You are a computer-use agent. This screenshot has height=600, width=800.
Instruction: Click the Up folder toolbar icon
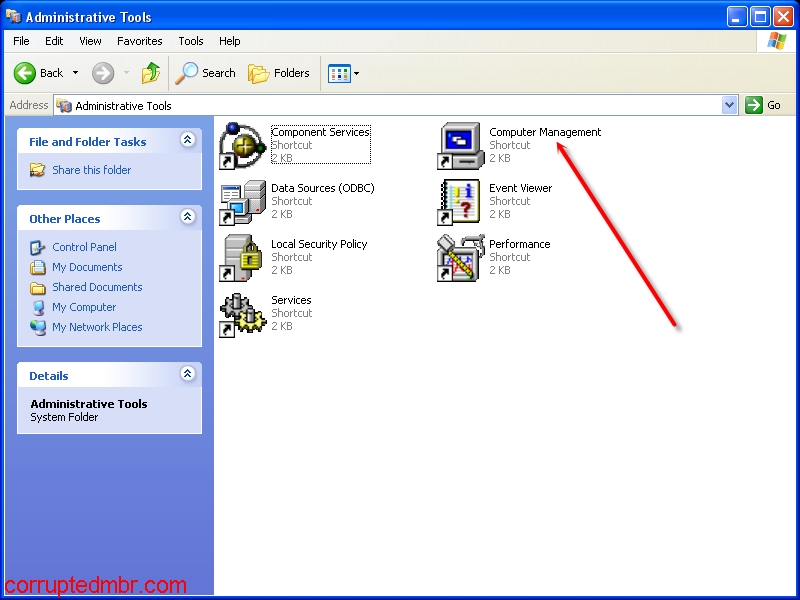tap(151, 73)
